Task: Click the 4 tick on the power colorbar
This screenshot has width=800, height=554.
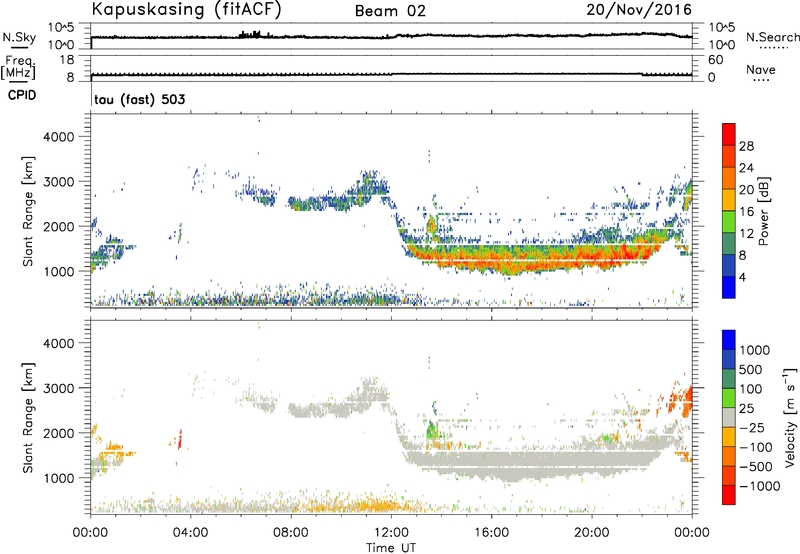Action: coord(742,277)
